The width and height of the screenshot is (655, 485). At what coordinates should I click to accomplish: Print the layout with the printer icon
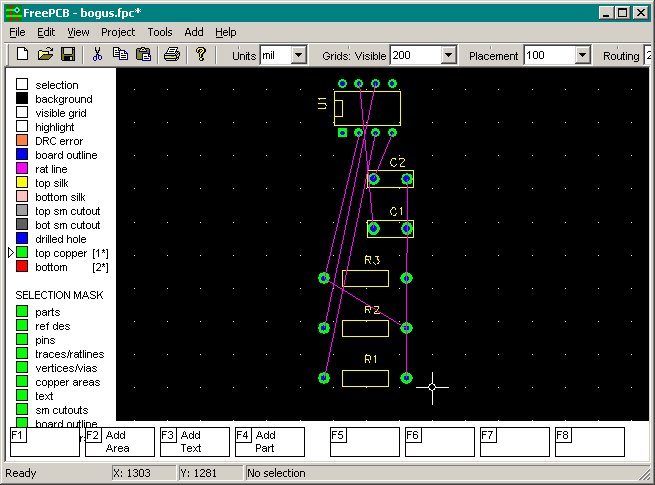(x=172, y=54)
